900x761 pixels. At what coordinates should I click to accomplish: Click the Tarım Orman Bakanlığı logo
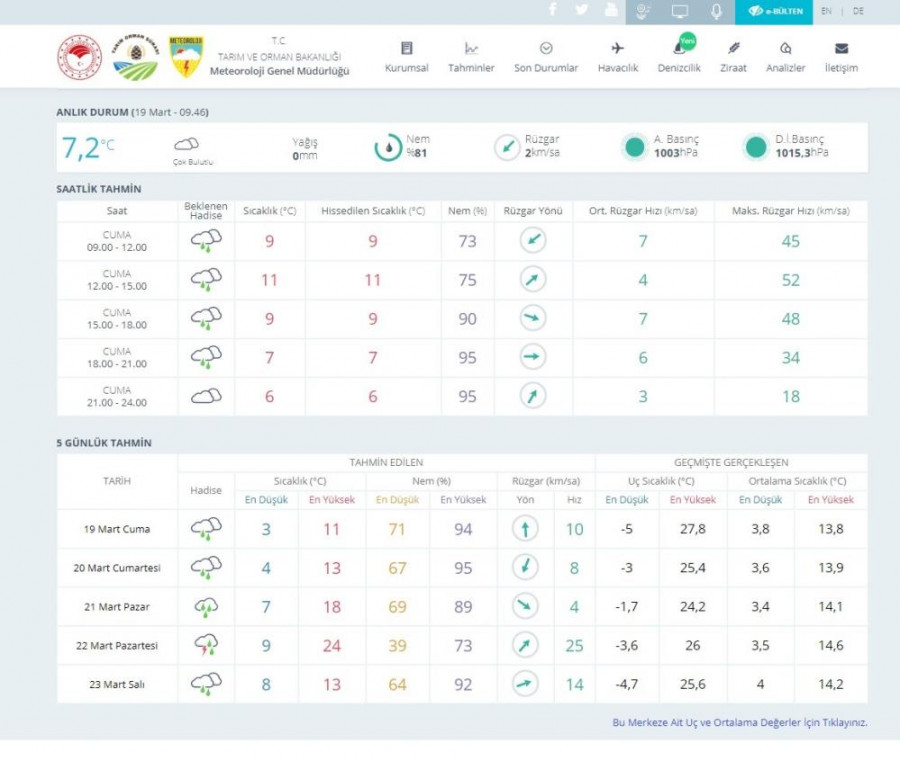pyautogui.click(x=135, y=57)
